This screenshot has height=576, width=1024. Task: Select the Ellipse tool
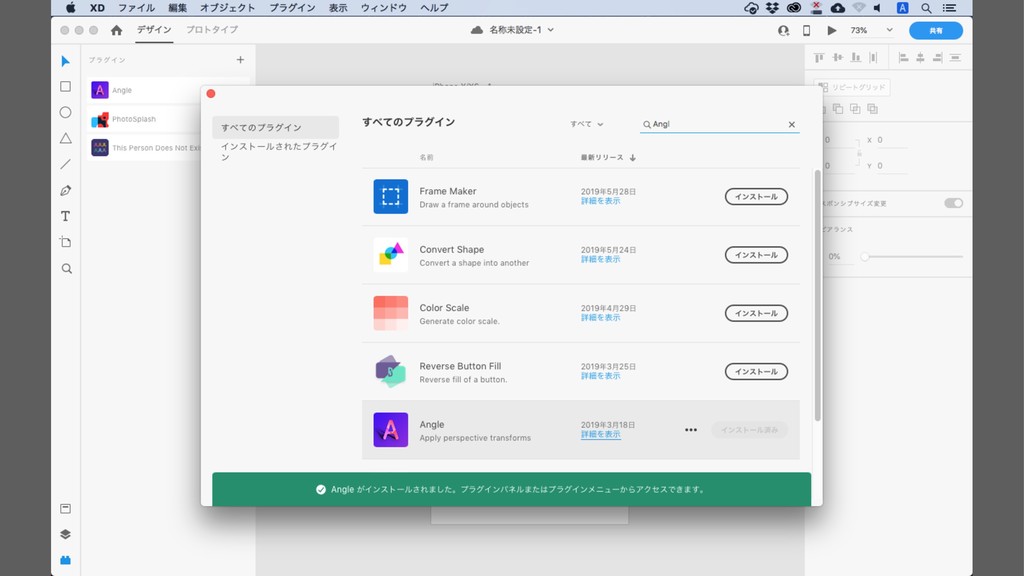[x=65, y=112]
